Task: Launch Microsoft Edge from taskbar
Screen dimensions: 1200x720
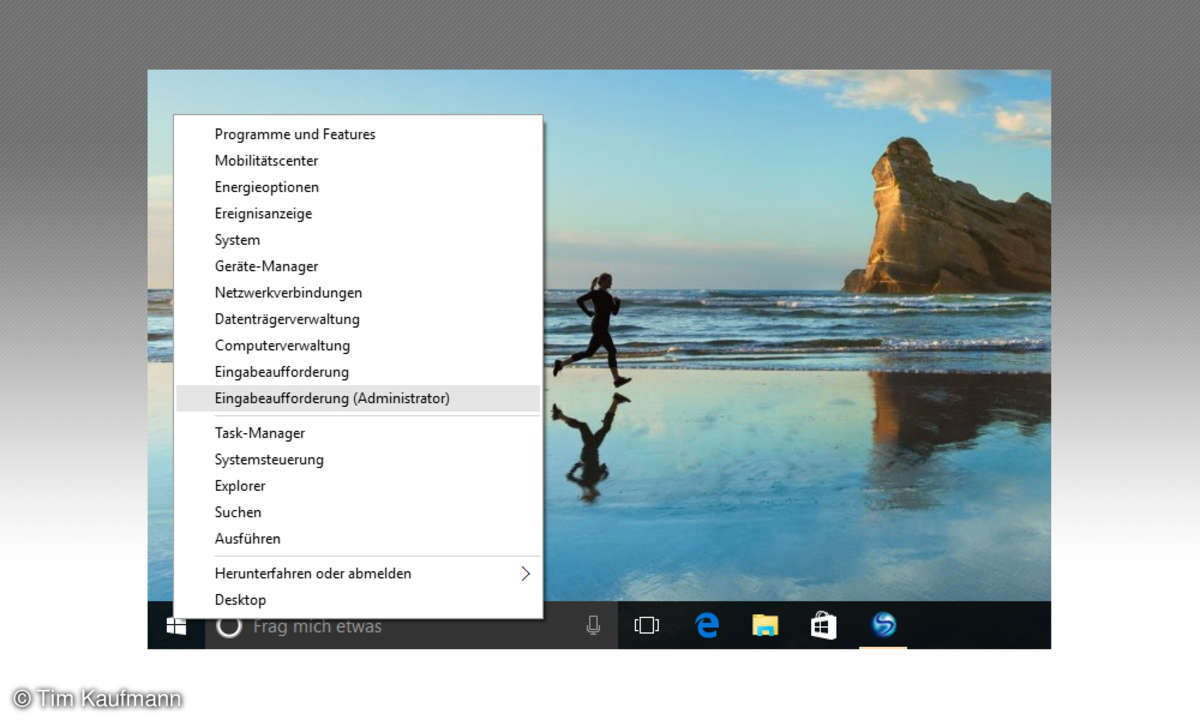Action: click(707, 625)
